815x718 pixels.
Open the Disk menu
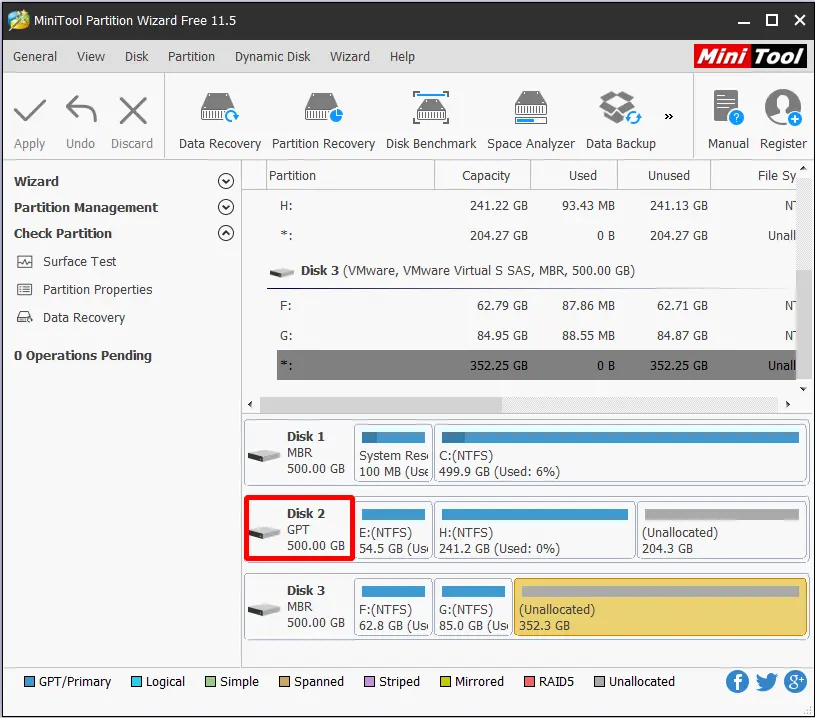[136, 57]
